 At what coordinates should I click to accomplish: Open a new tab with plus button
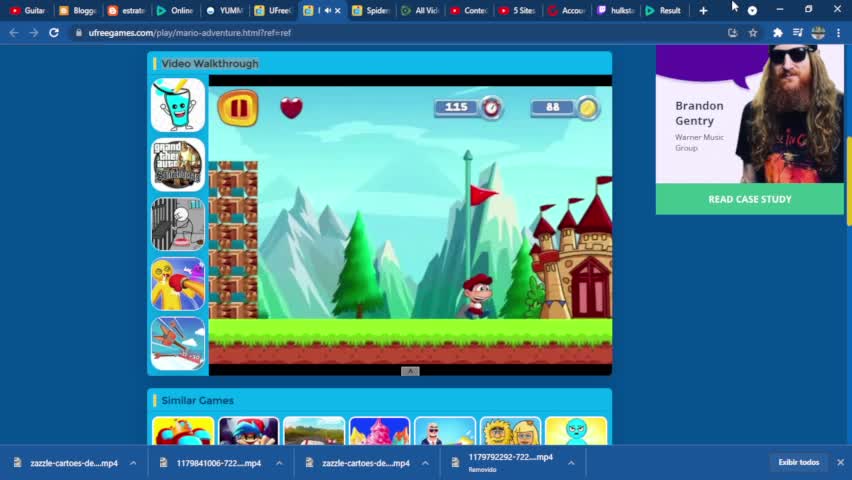click(703, 10)
